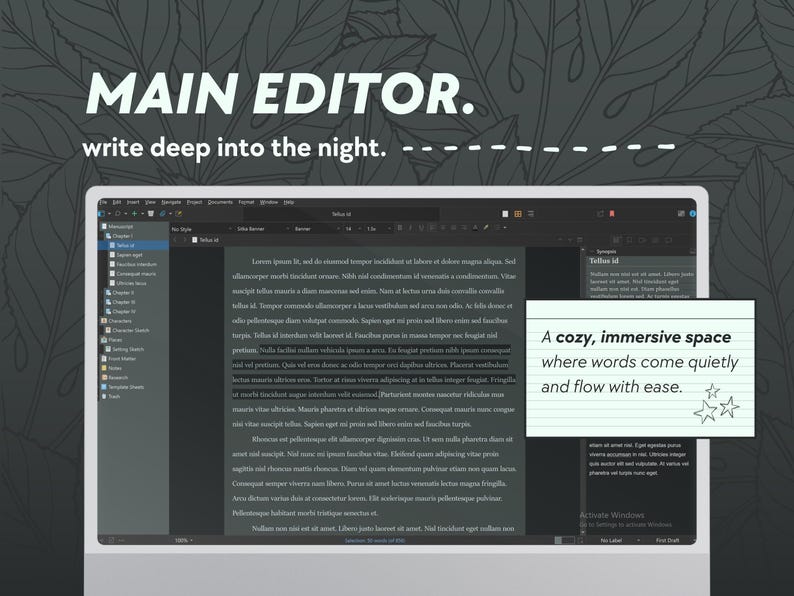The image size is (794, 596).
Task: Click the selection word count in footer
Action: (x=375, y=541)
